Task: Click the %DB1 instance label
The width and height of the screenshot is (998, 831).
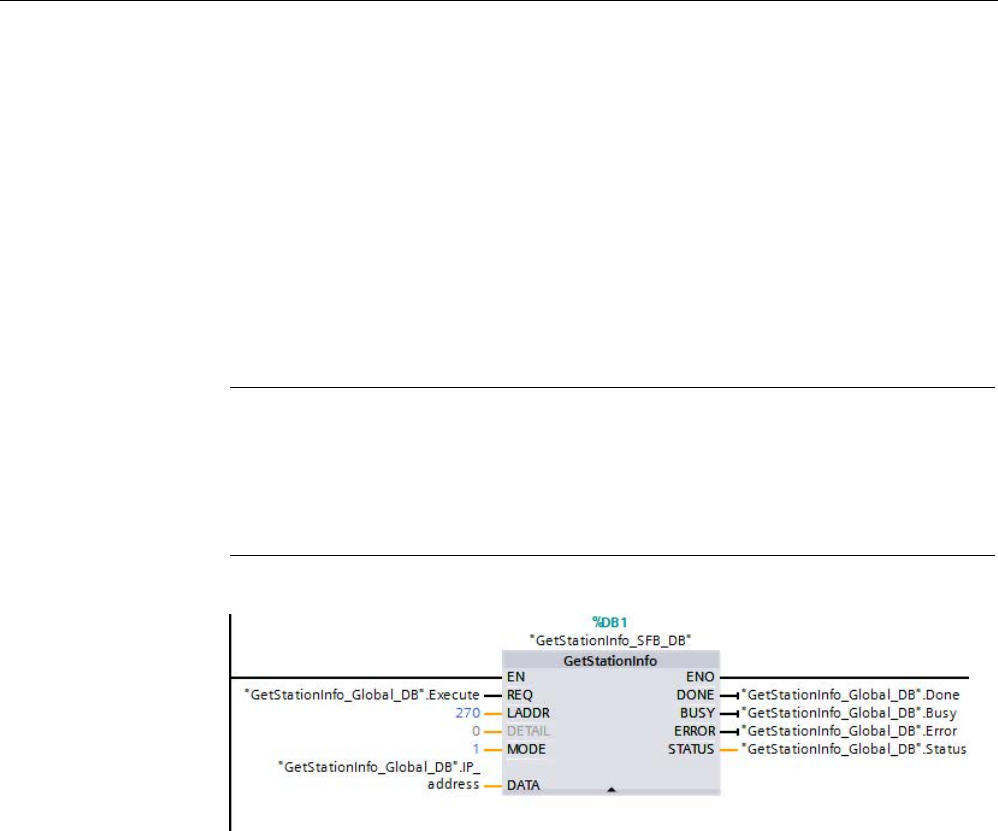Action: tap(610, 622)
